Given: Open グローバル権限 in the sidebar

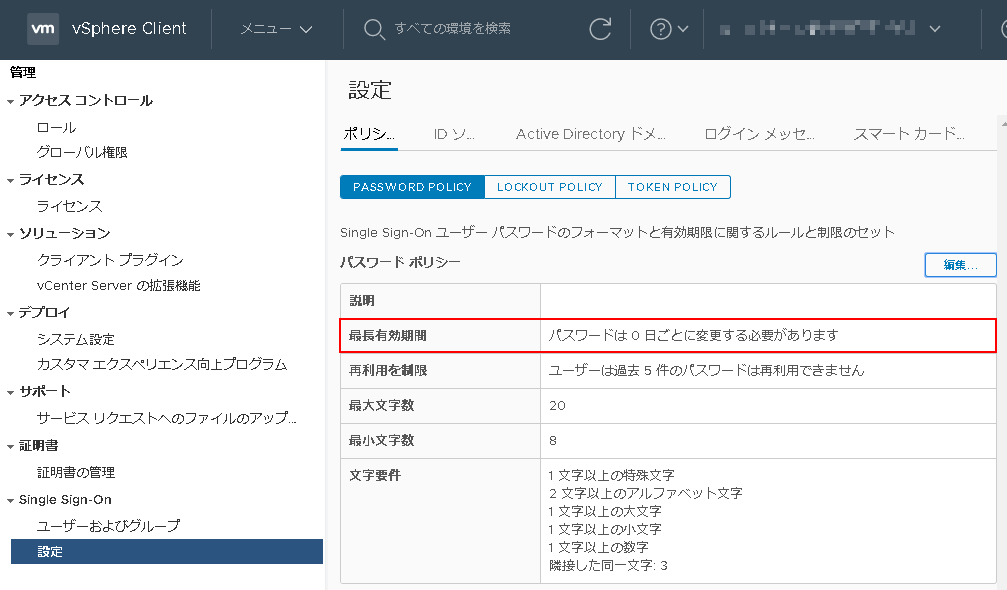Looking at the screenshot, I should click(x=82, y=152).
